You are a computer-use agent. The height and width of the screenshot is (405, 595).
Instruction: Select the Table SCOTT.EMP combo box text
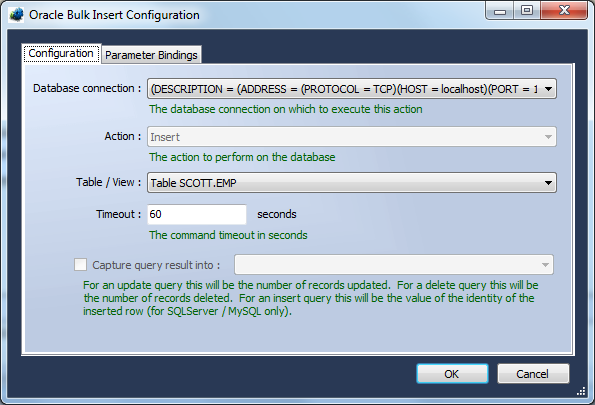[193, 183]
